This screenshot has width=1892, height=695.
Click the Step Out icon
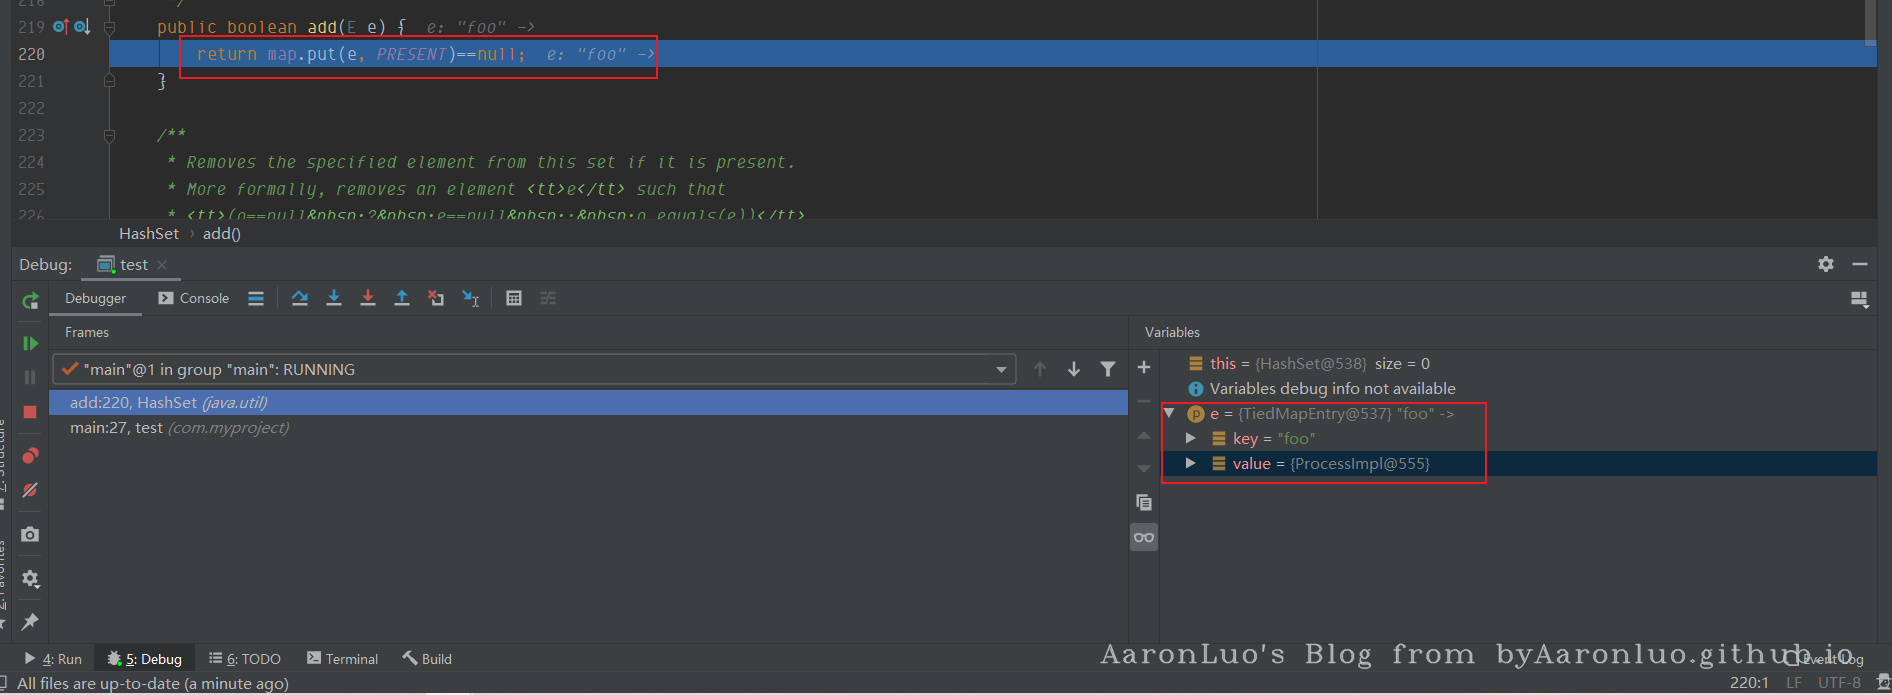pos(402,298)
